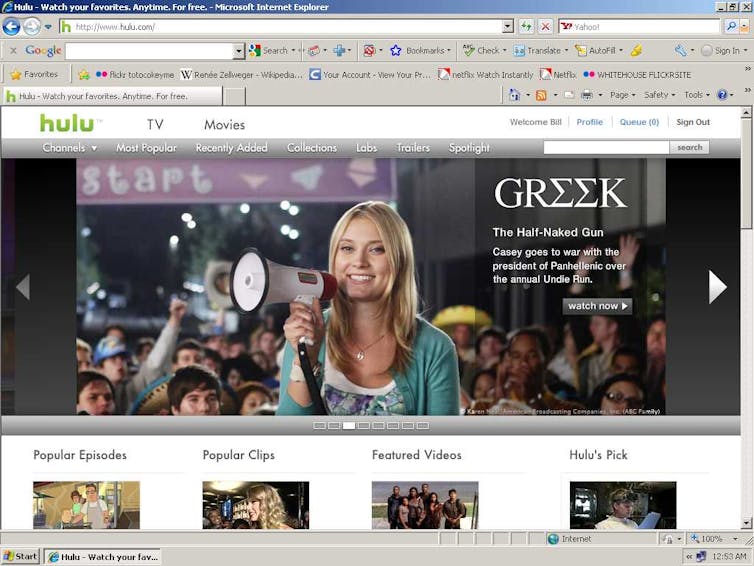This screenshot has height=566, width=754.
Task: Click the RSS feeds icon
Action: click(541, 95)
